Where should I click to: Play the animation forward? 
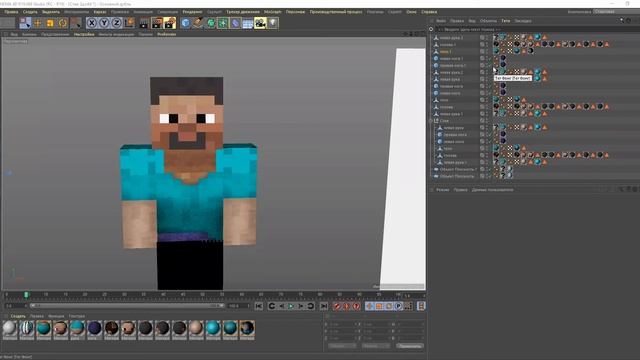pyautogui.click(x=291, y=306)
